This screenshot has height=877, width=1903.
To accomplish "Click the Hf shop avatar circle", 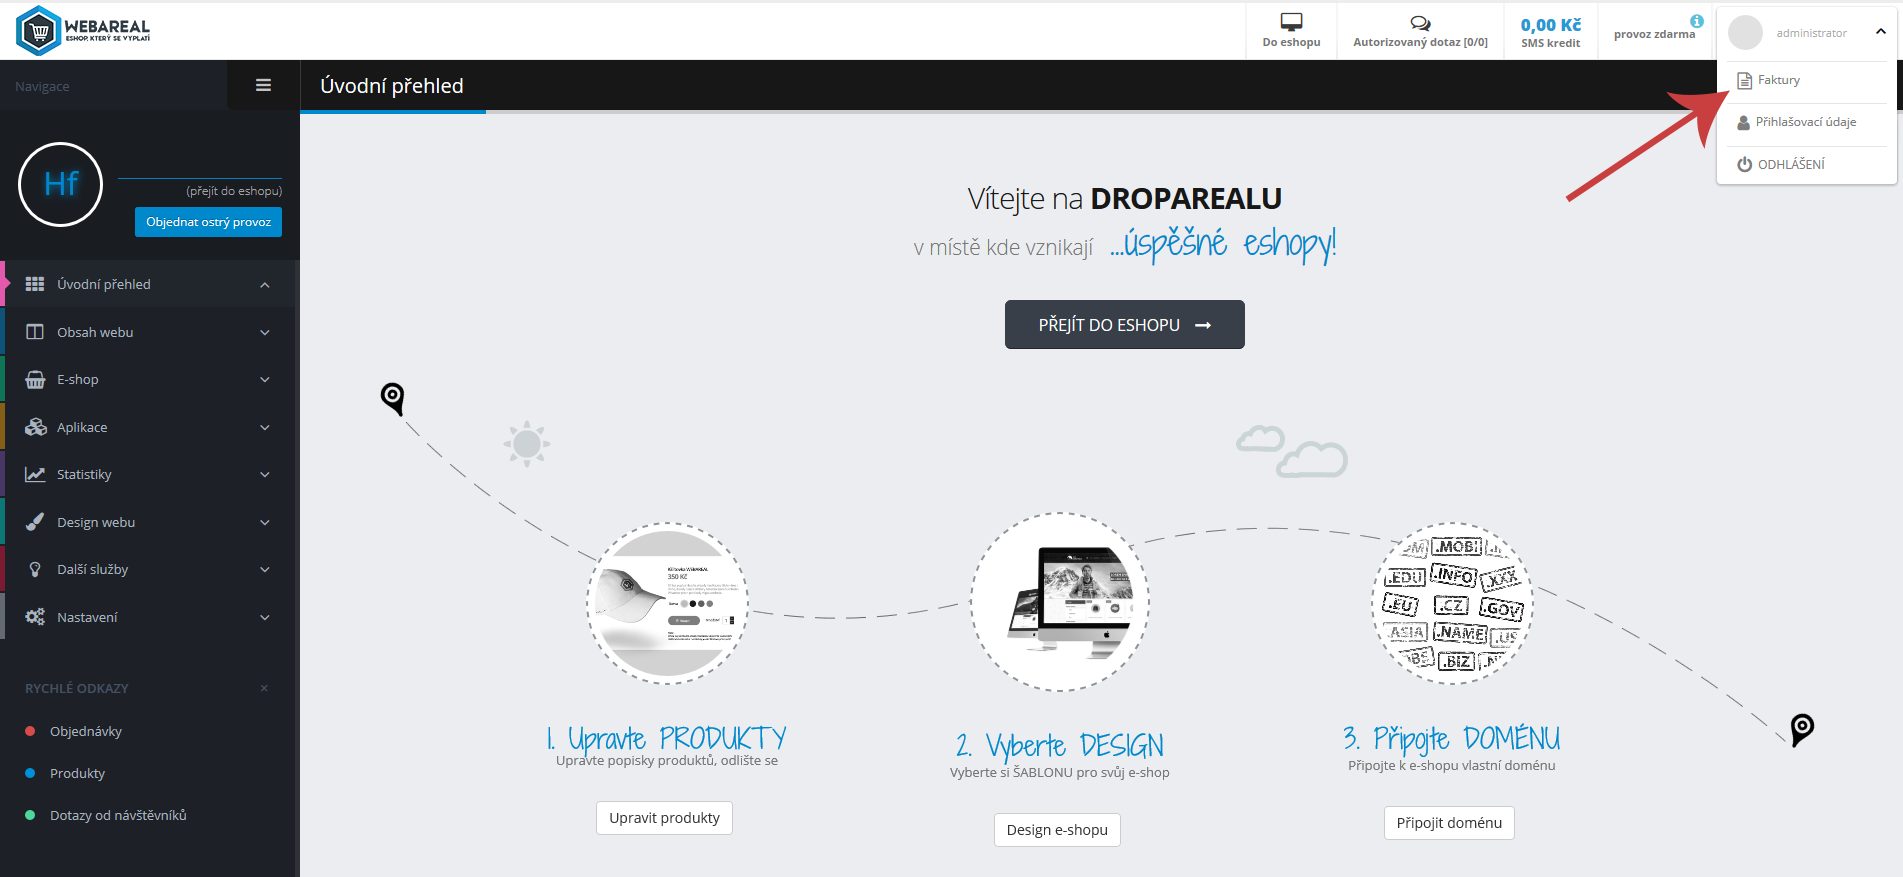I will (61, 184).
